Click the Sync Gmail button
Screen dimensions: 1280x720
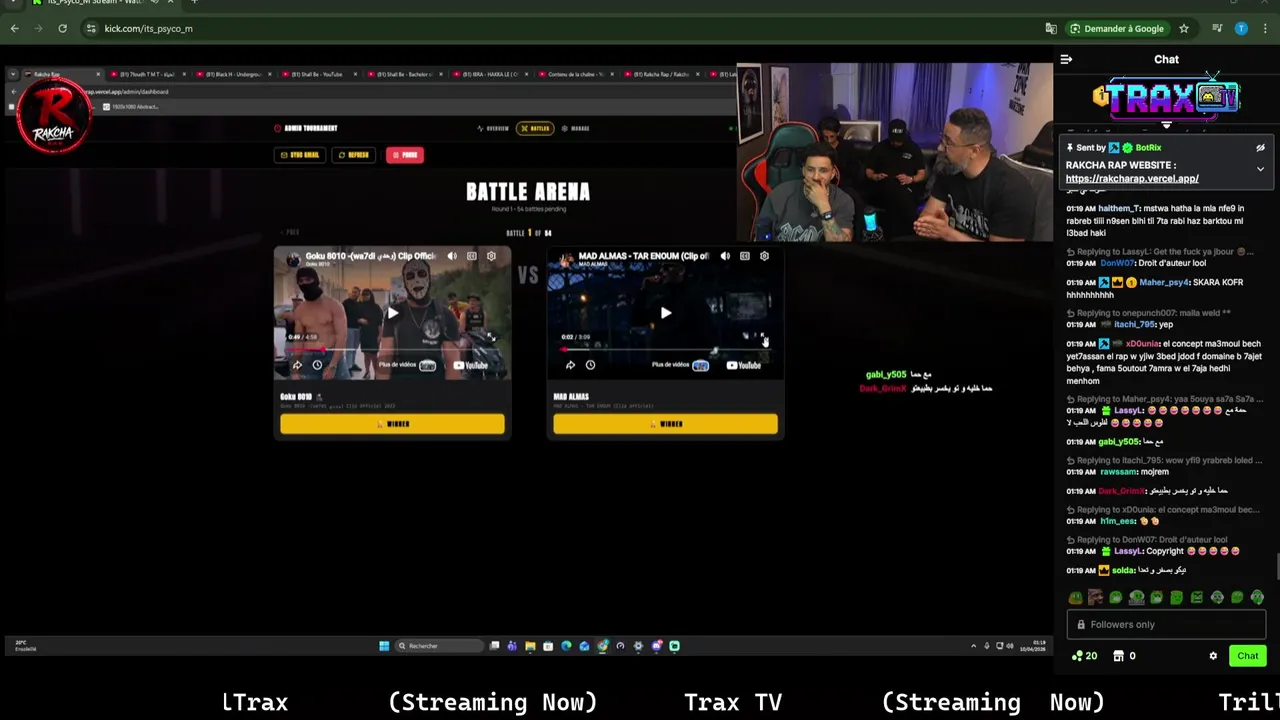[x=299, y=155]
